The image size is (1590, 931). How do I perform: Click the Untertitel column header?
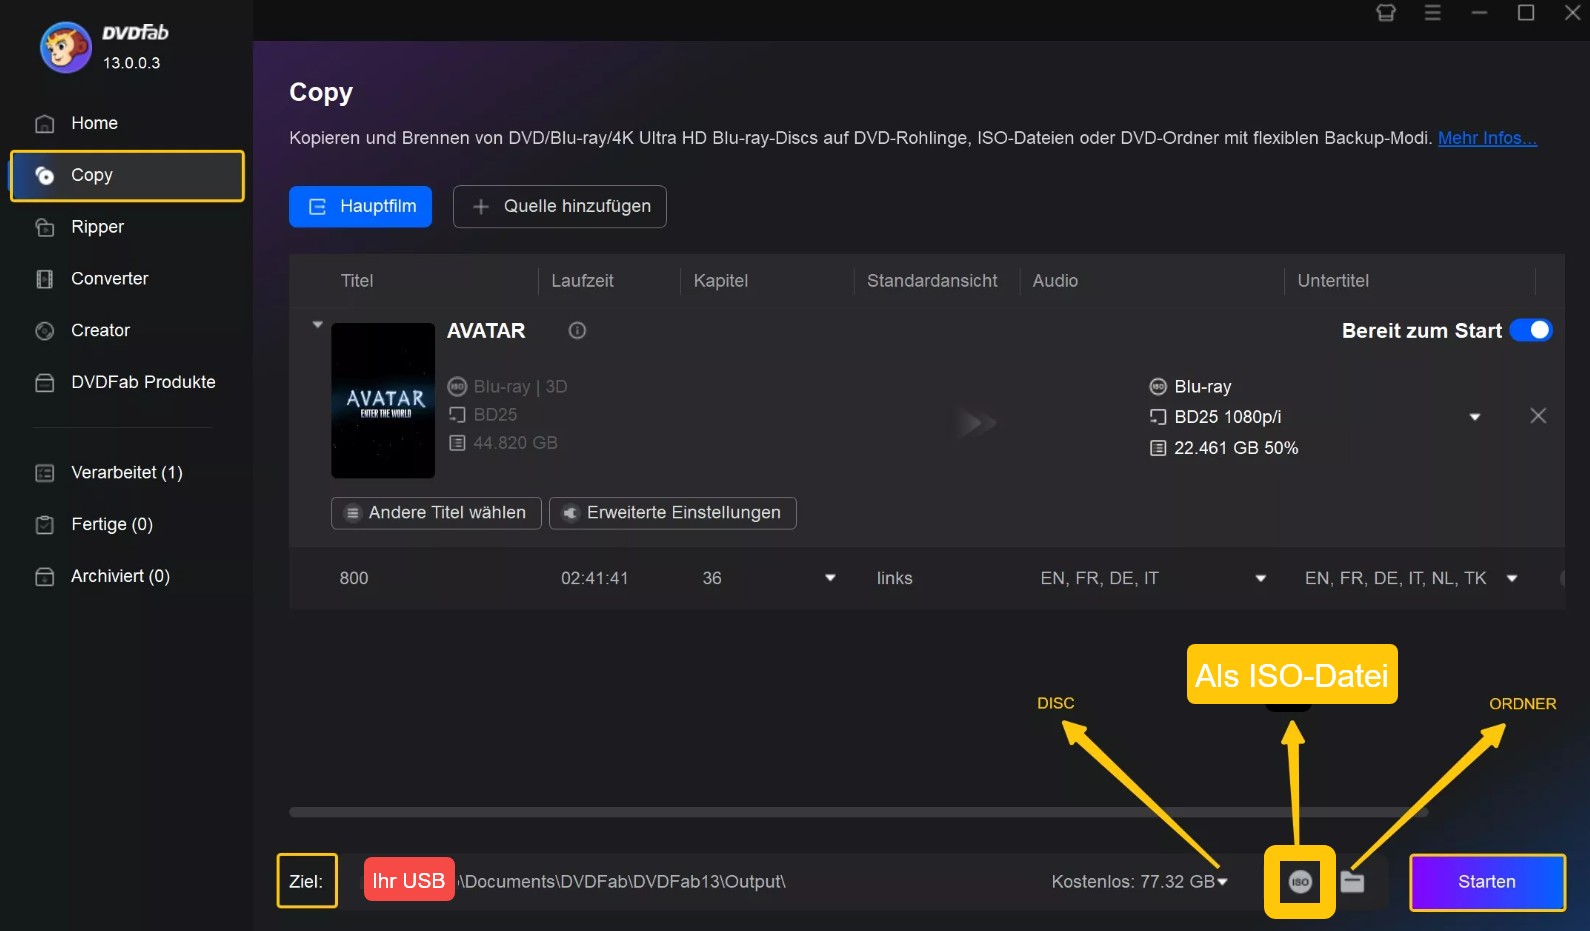1333,281
